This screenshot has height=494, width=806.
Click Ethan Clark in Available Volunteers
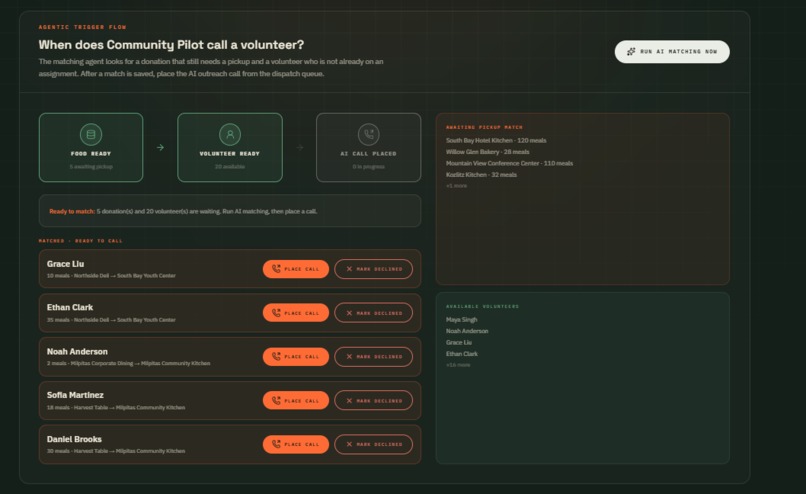462,354
